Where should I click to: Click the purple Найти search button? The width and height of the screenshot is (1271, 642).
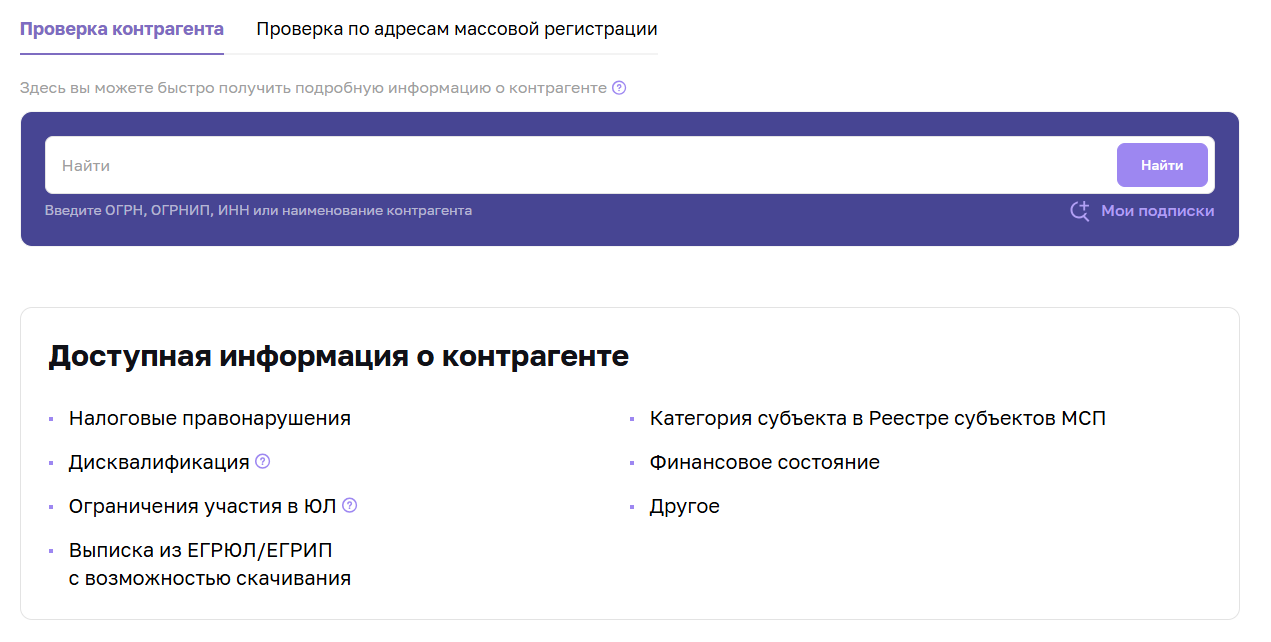pyautogui.click(x=1162, y=165)
